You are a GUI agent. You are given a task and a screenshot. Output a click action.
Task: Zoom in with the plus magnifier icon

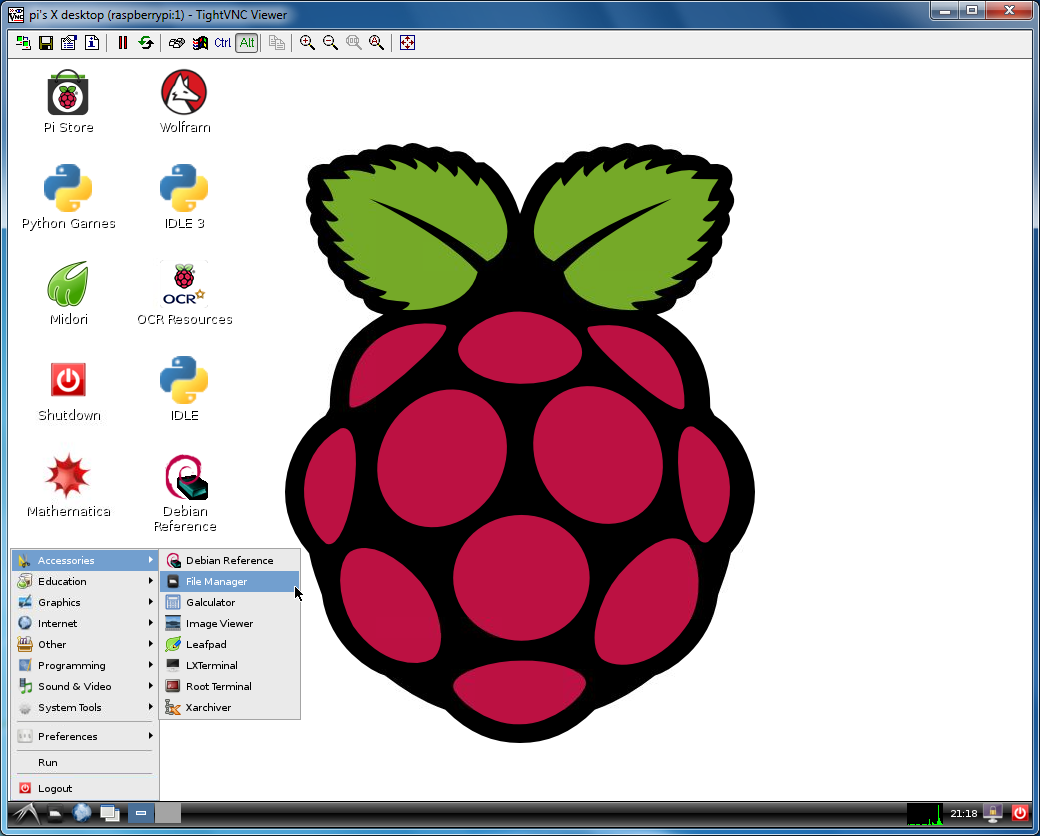[x=307, y=43]
